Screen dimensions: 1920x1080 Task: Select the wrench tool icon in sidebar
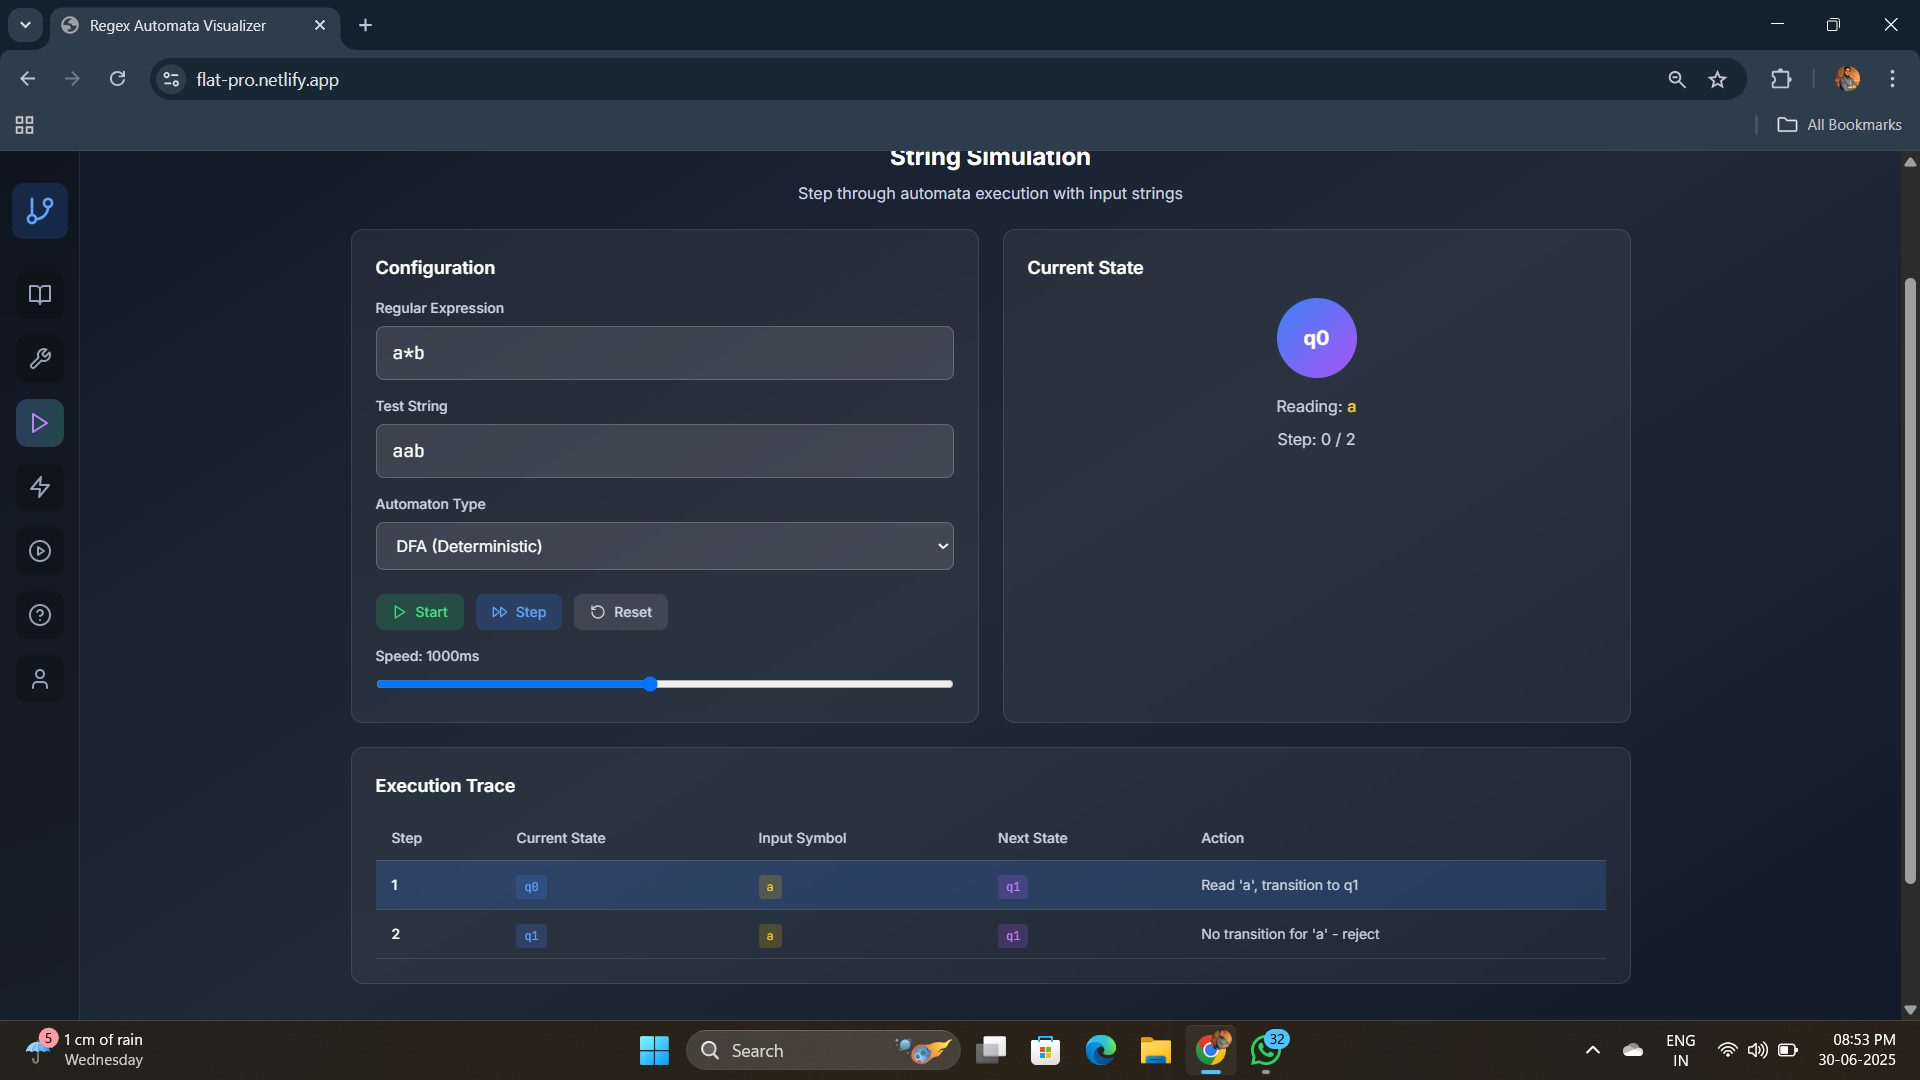40,359
